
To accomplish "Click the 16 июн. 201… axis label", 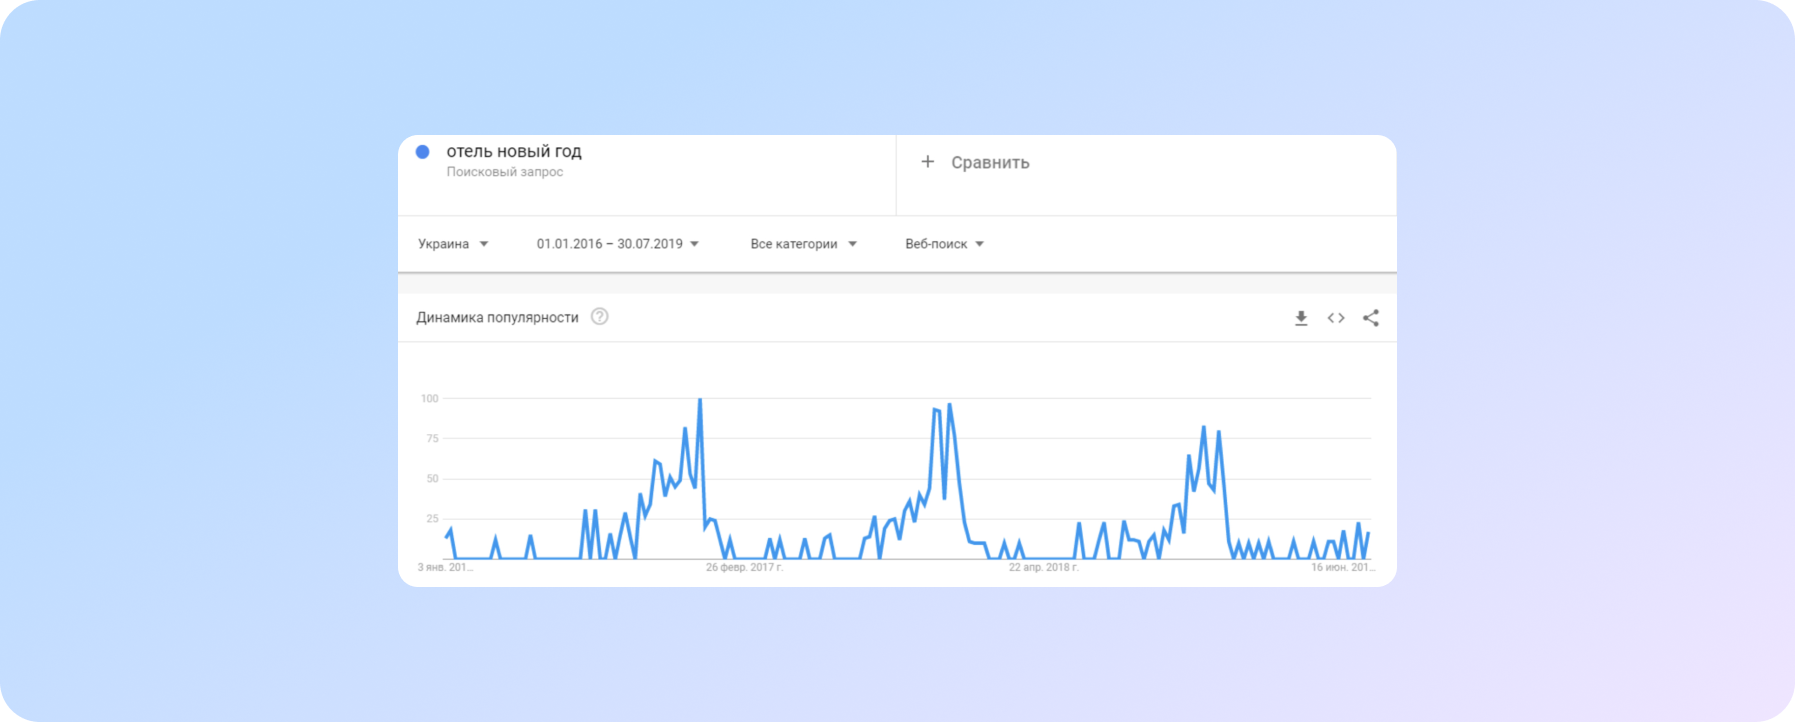I will tap(1343, 567).
